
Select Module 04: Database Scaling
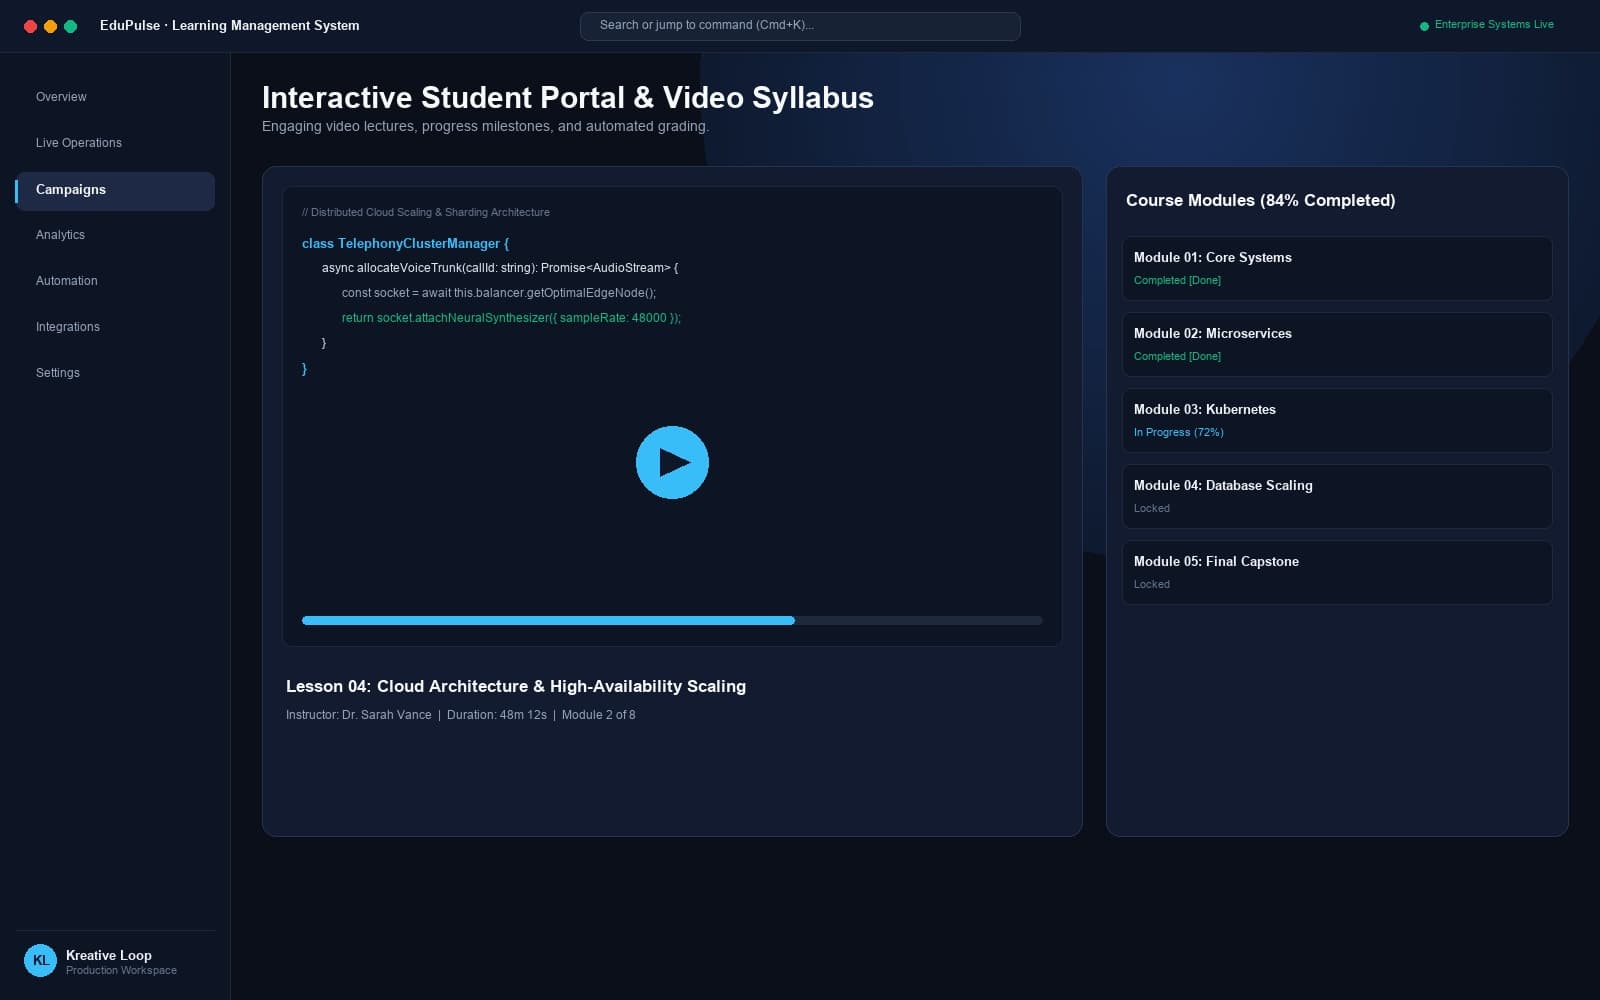(1337, 496)
